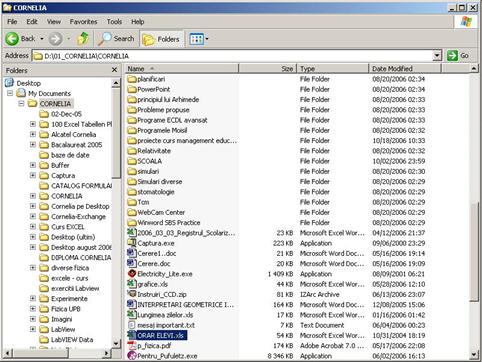Viewport: 482px width, 362px height.
Task: Select the Captura.exe application icon
Action: 132,243
